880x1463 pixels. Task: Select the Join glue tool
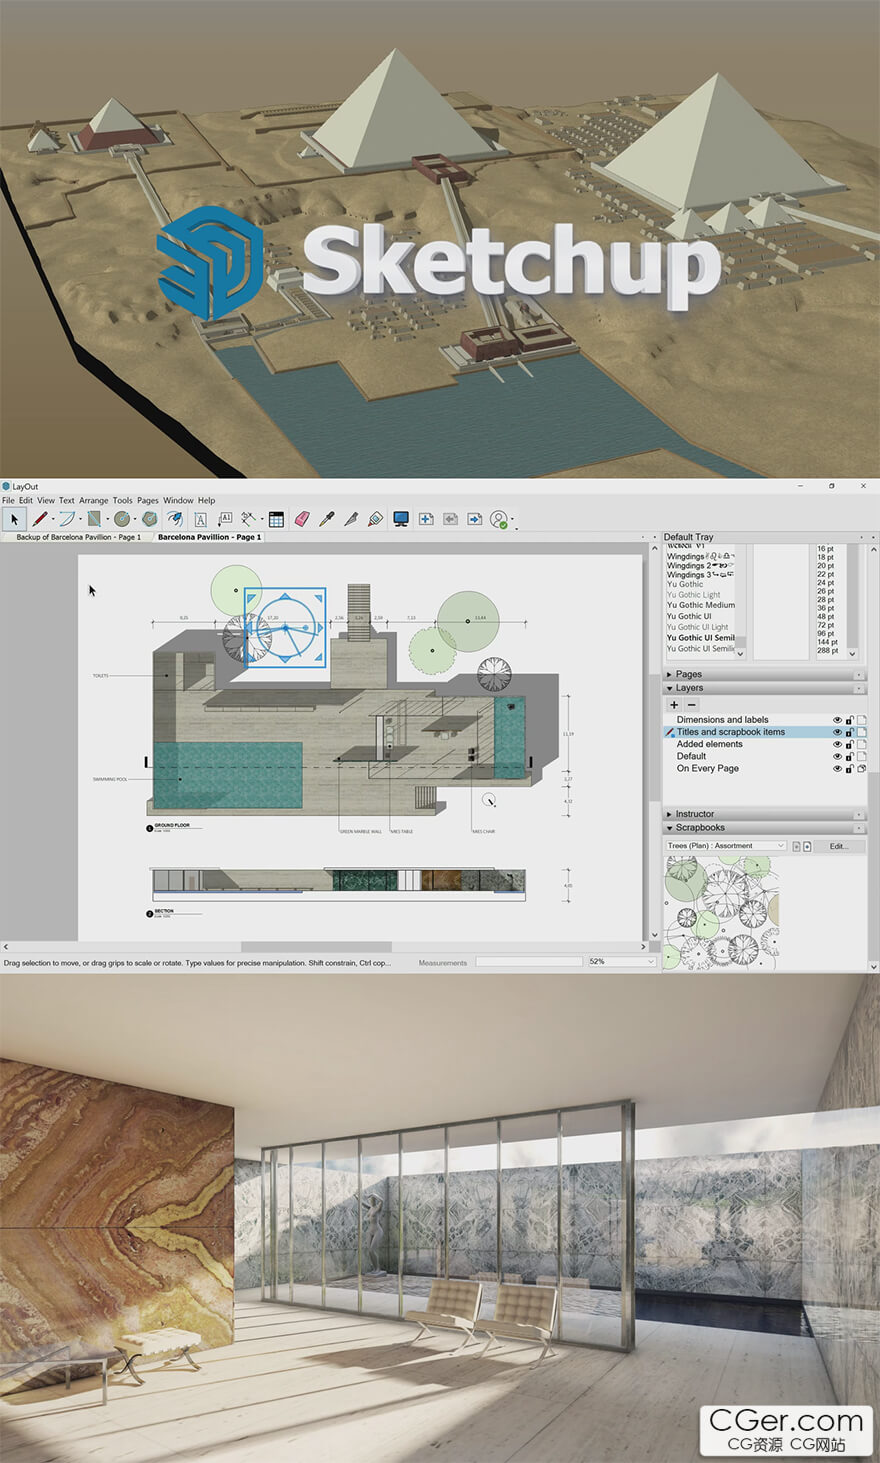point(375,519)
